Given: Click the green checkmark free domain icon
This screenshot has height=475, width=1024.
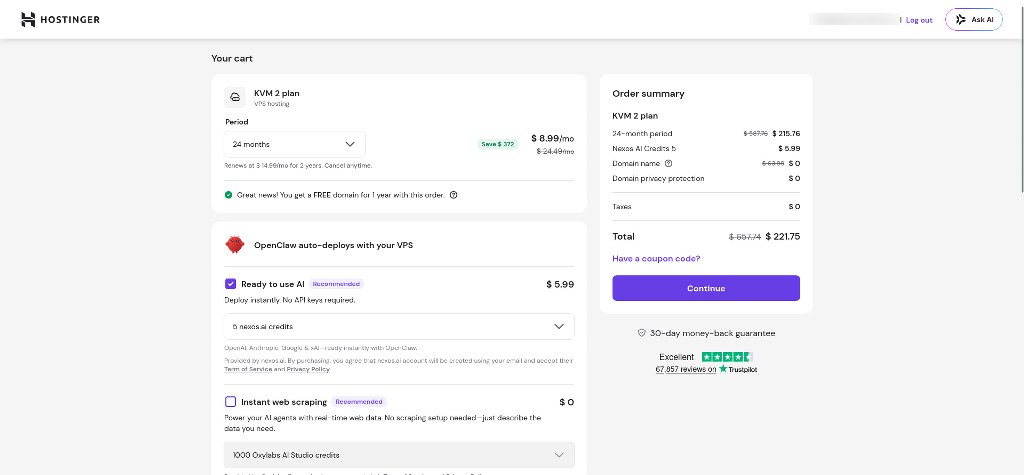Looking at the screenshot, I should [229, 195].
